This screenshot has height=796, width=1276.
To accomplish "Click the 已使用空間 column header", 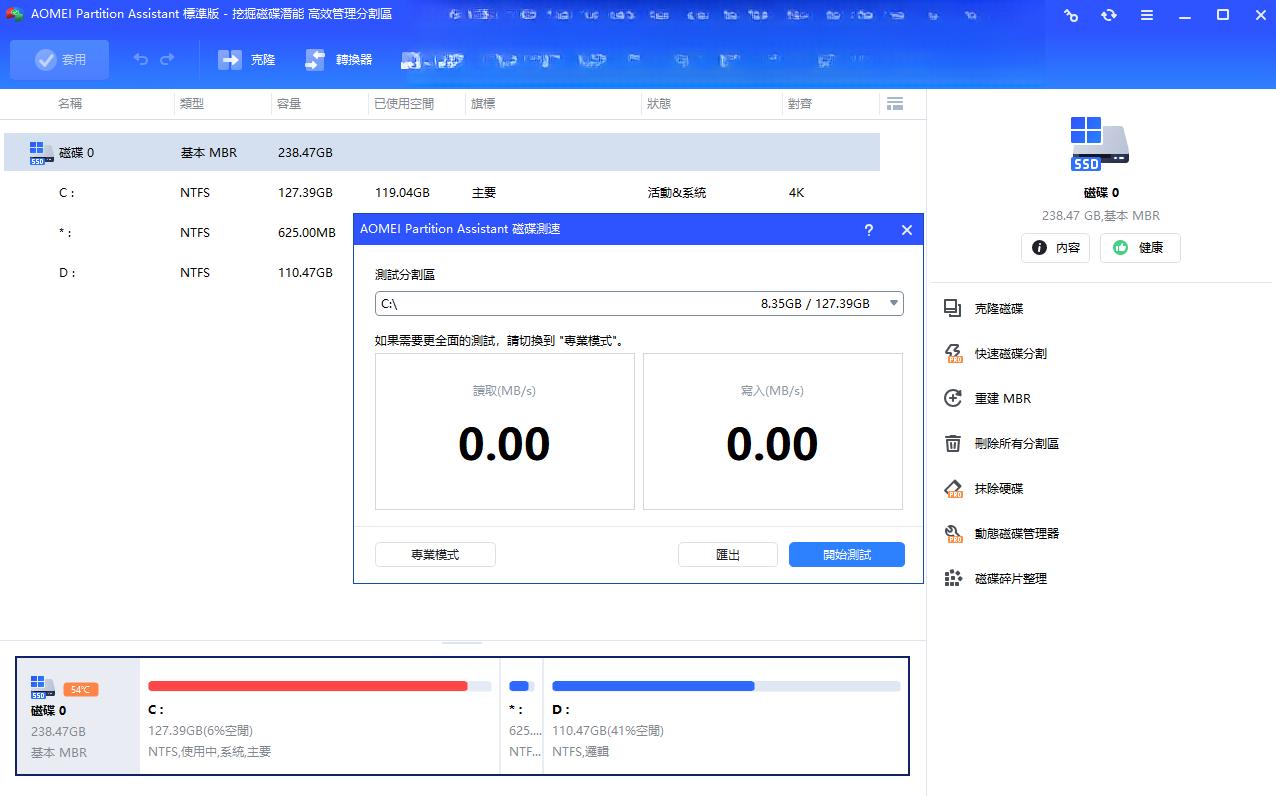I will (404, 104).
